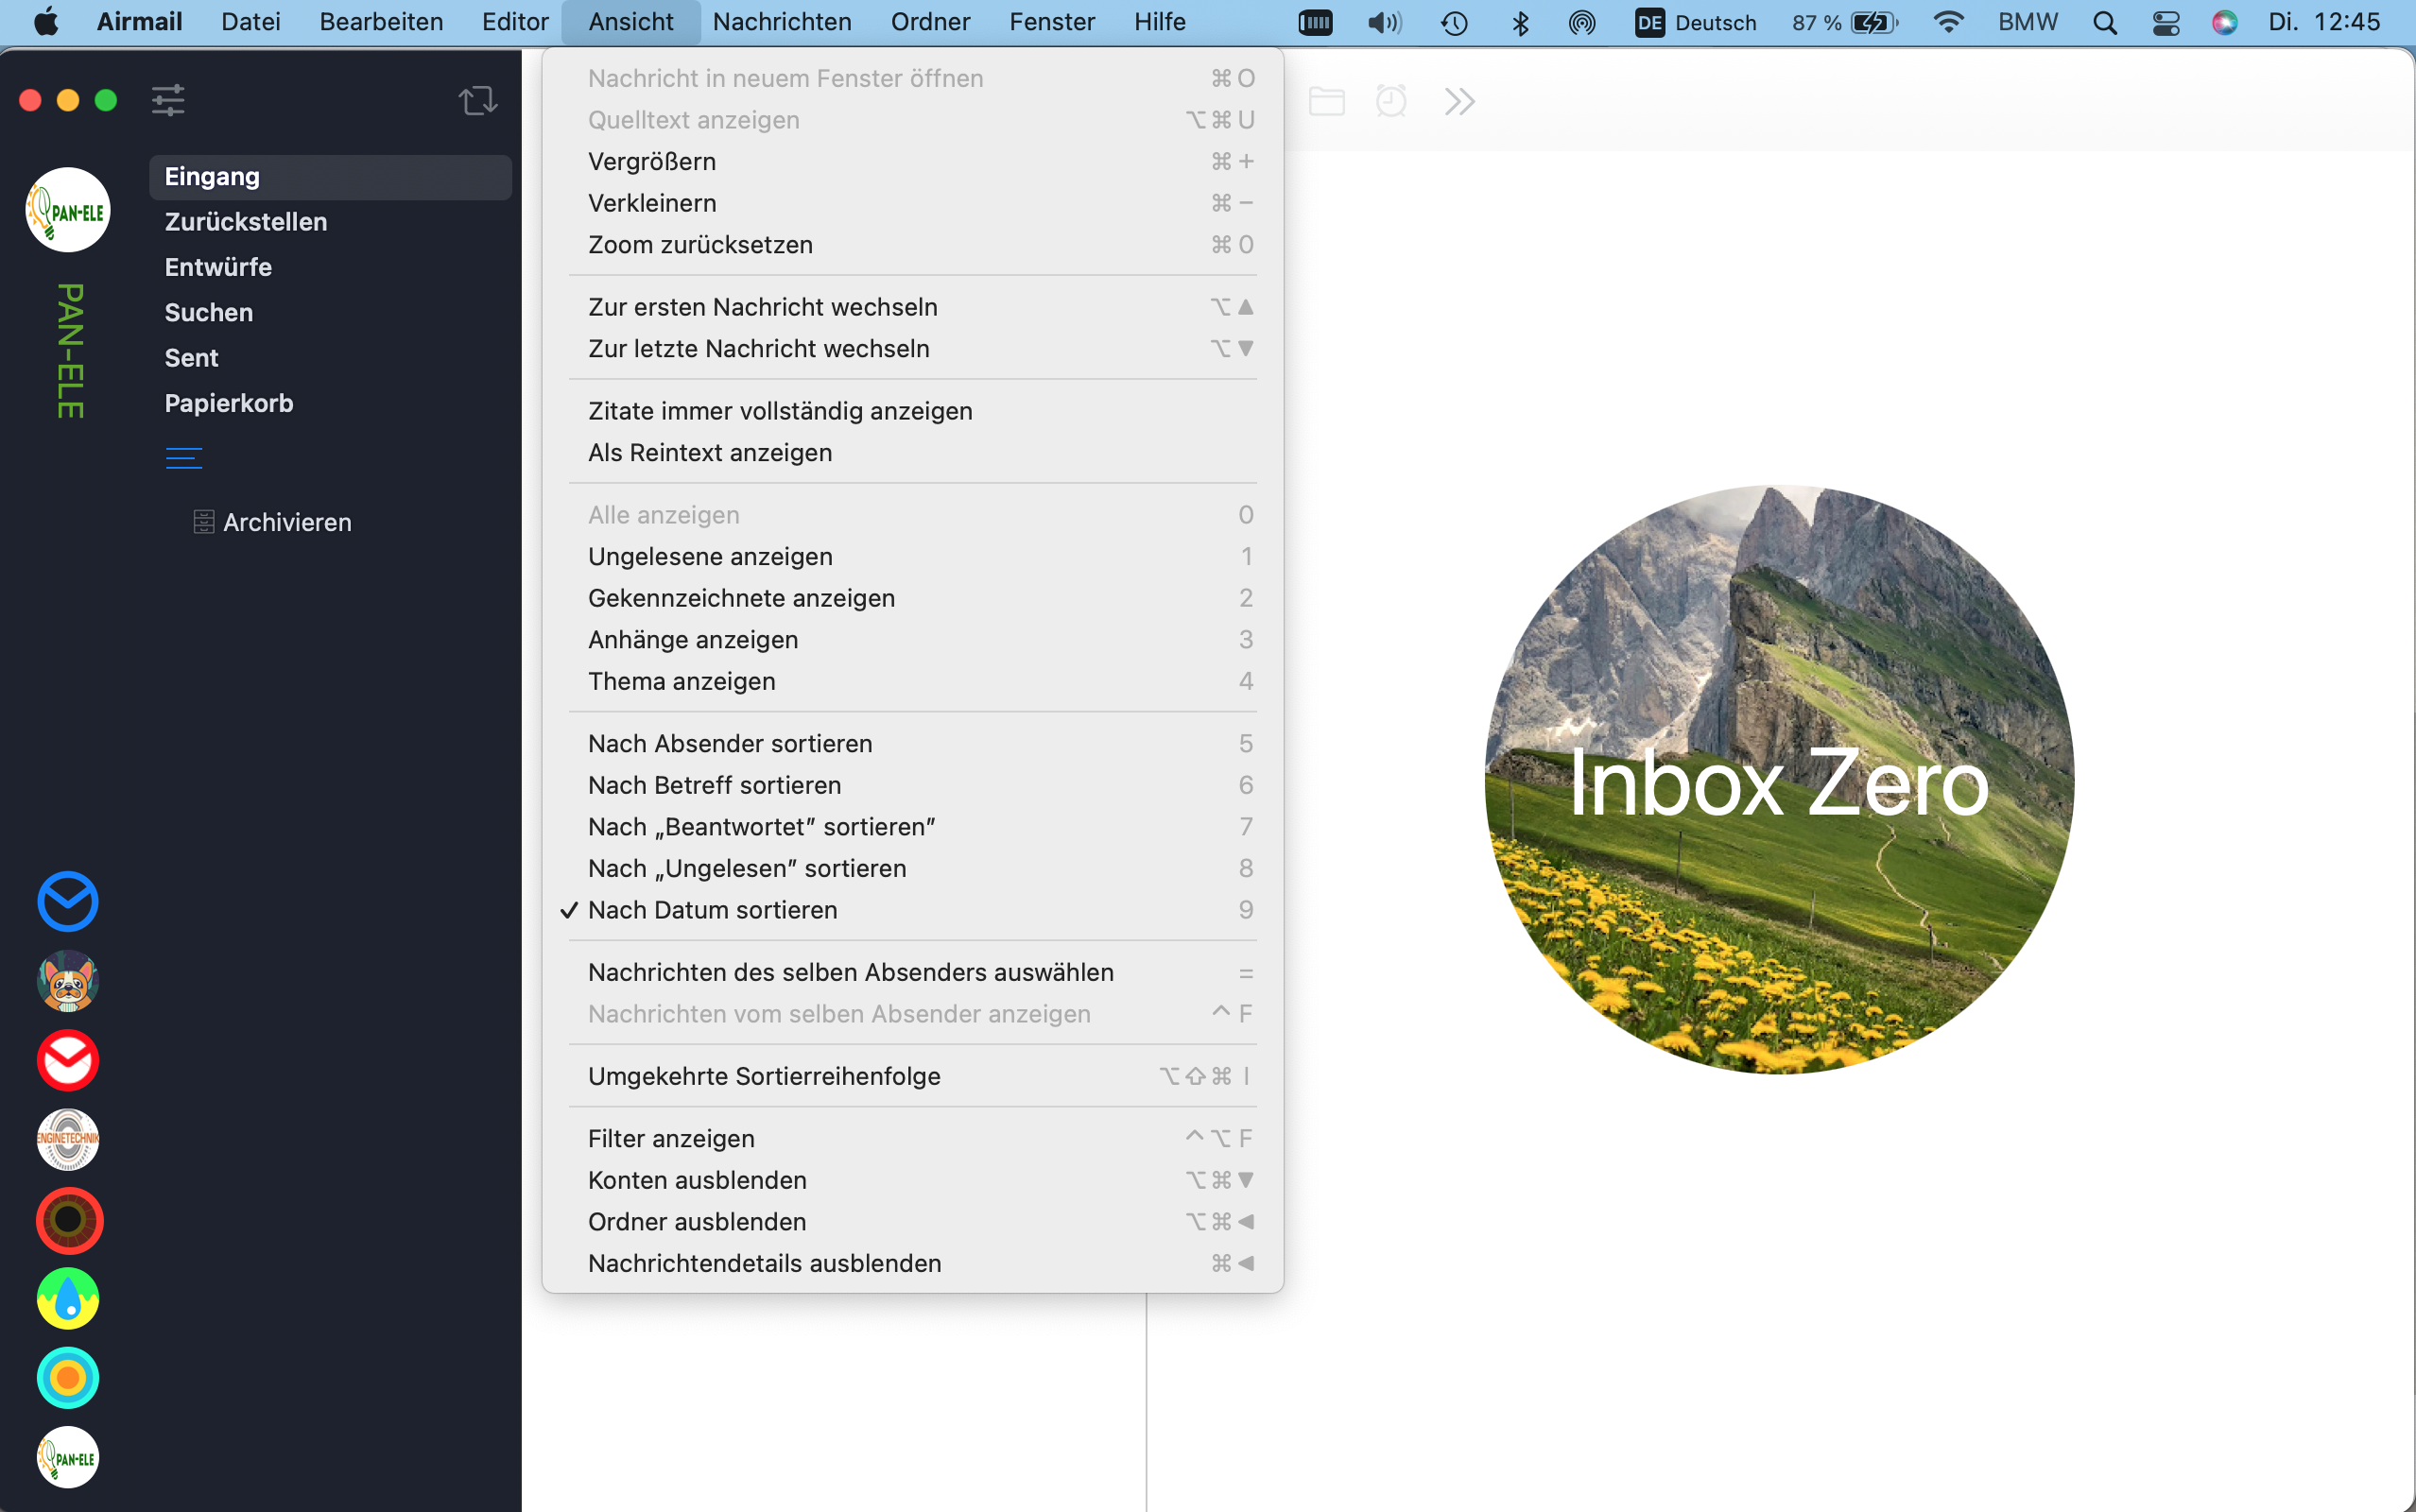2416x1512 pixels.
Task: Select Konten ausblenden from the menu
Action: click(697, 1180)
